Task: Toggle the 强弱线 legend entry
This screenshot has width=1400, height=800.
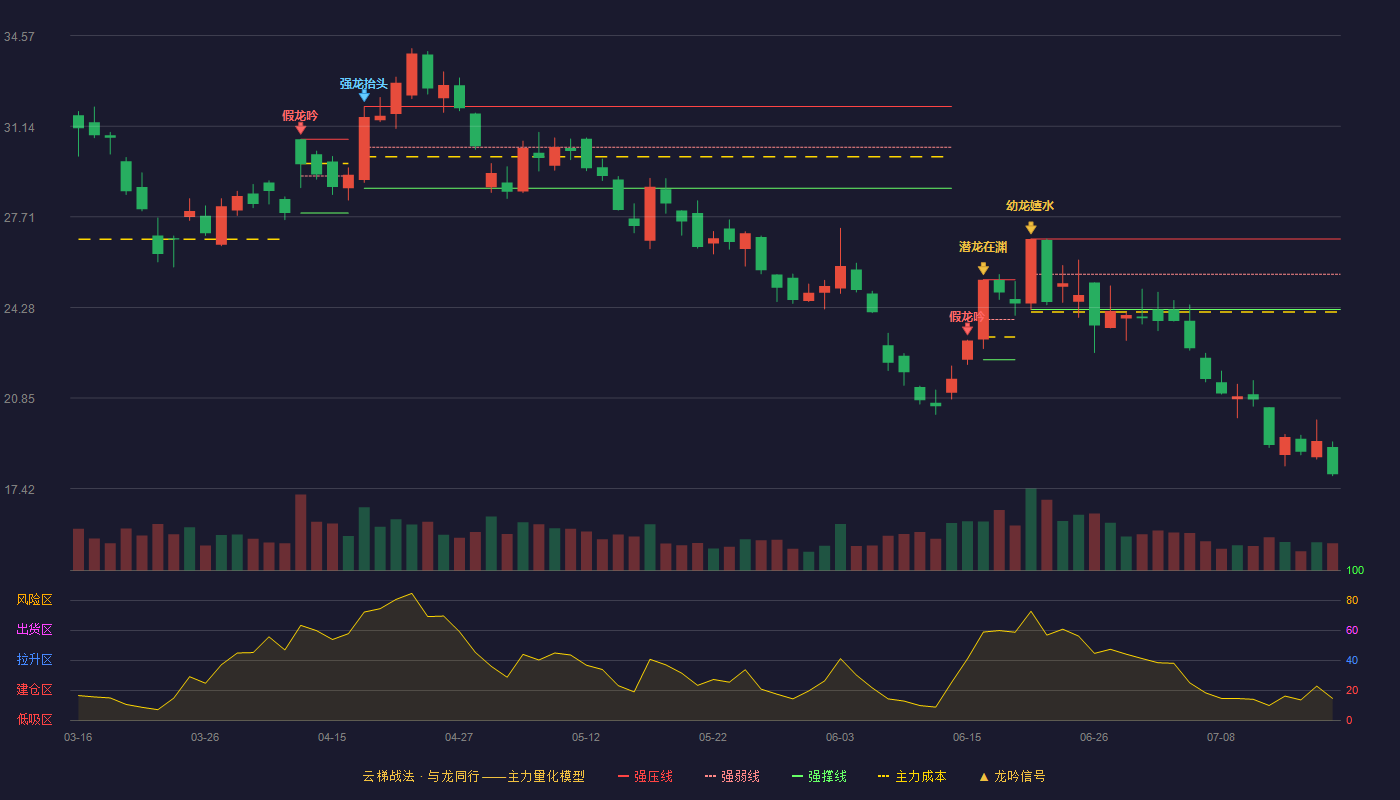Action: tap(732, 776)
